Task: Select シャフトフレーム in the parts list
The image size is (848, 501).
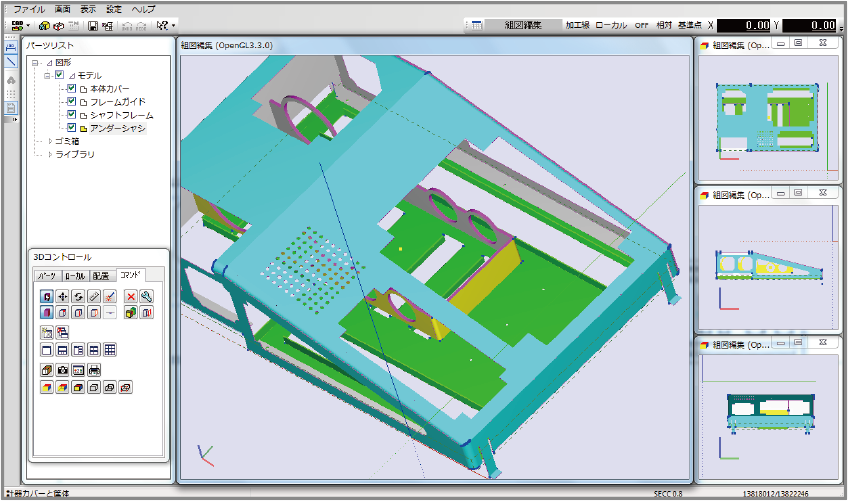Action: (122, 115)
